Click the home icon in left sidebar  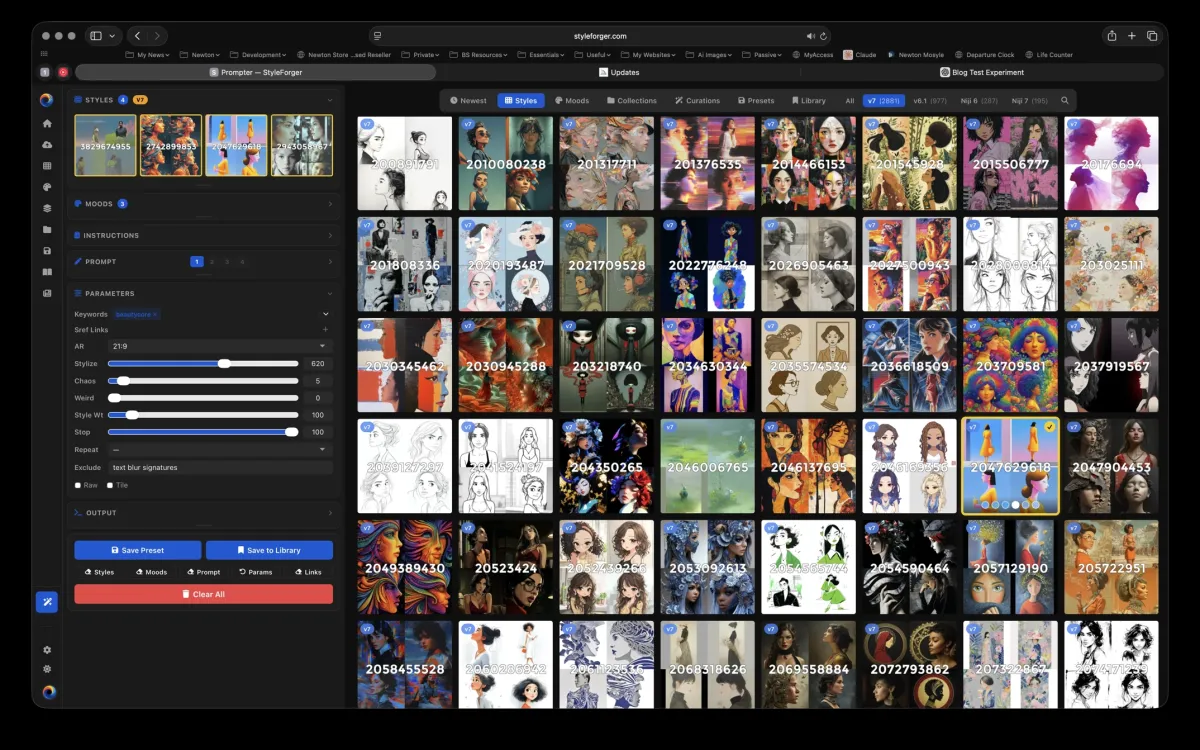coord(47,124)
